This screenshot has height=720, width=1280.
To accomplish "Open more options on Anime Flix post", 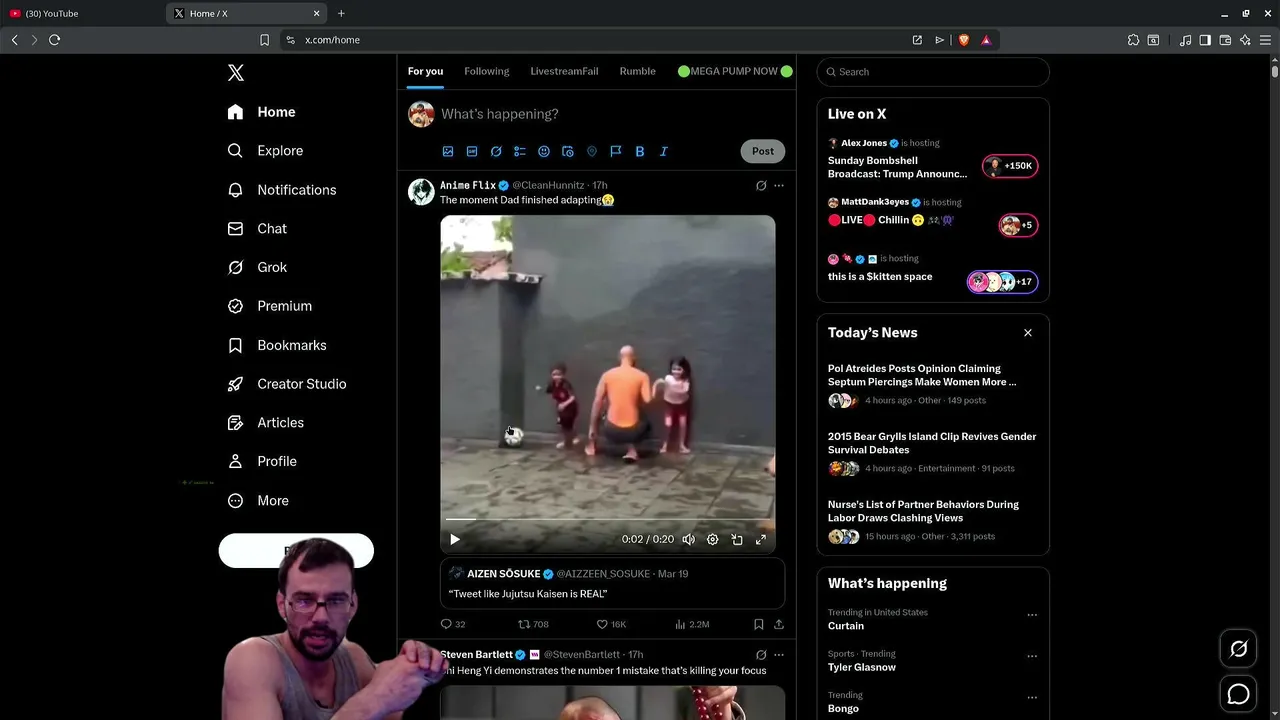I will [x=779, y=185].
